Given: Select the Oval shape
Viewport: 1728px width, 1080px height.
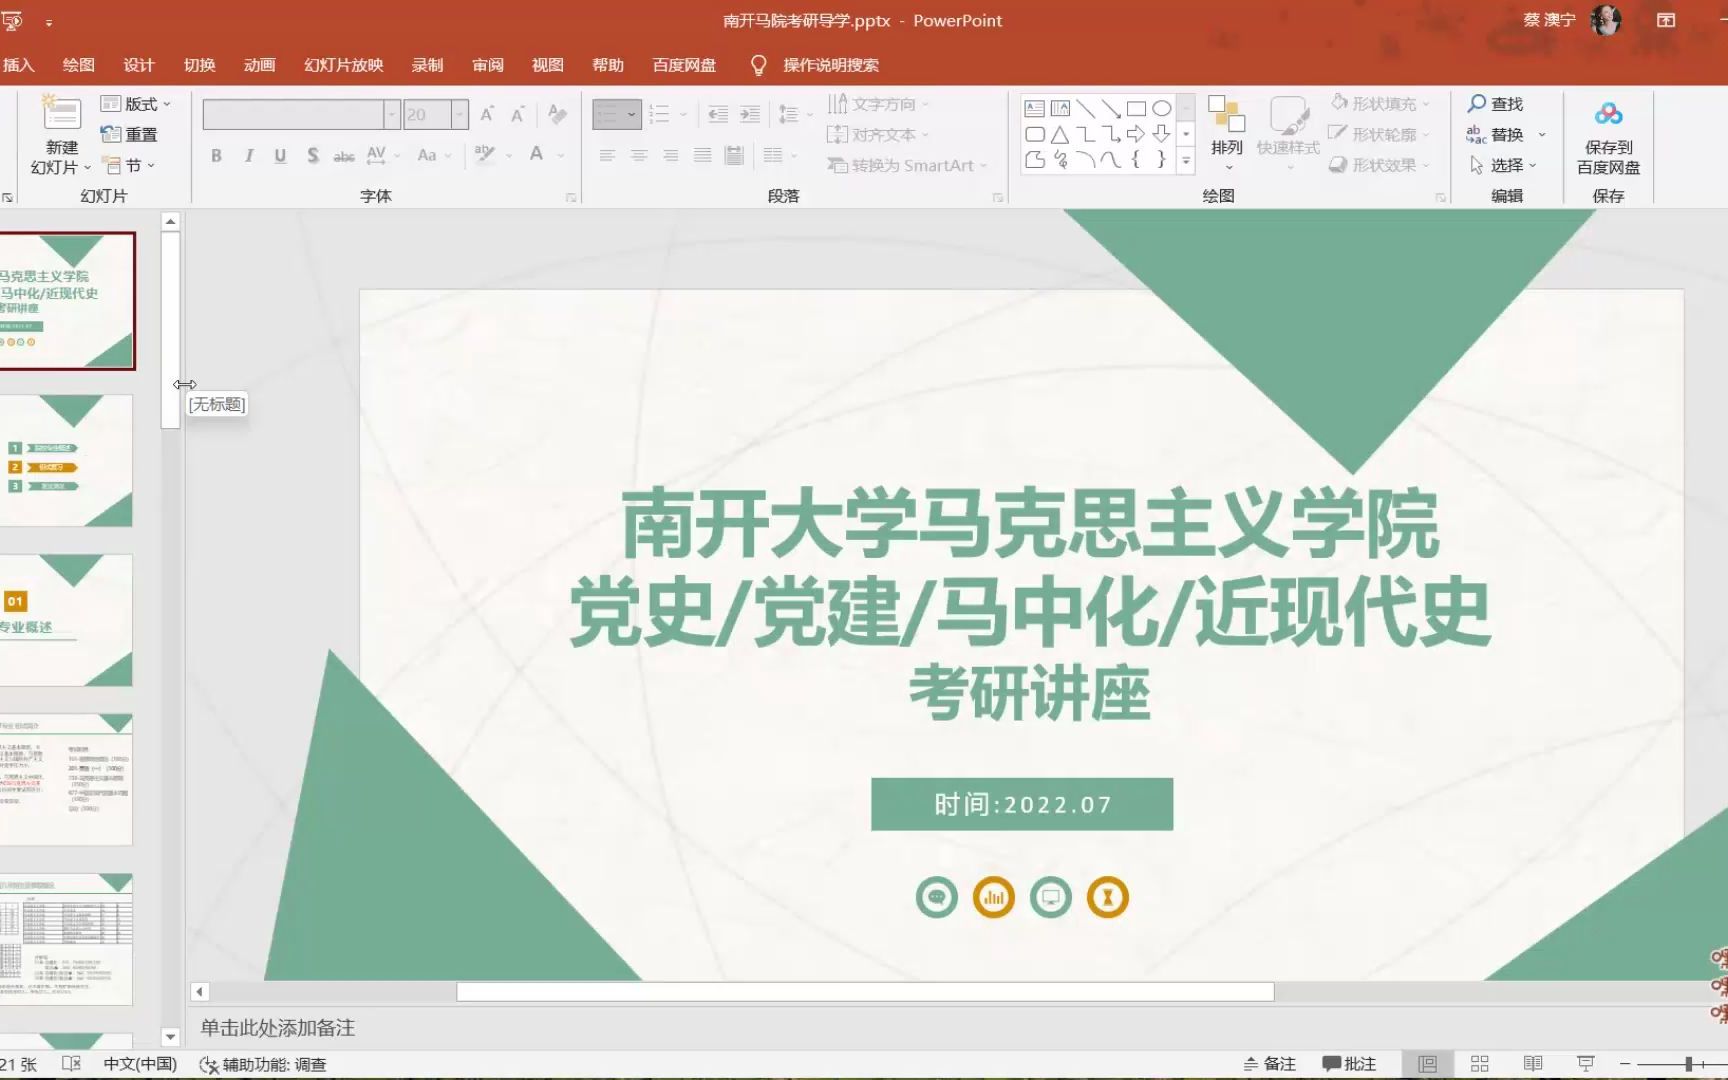Looking at the screenshot, I should (1161, 109).
